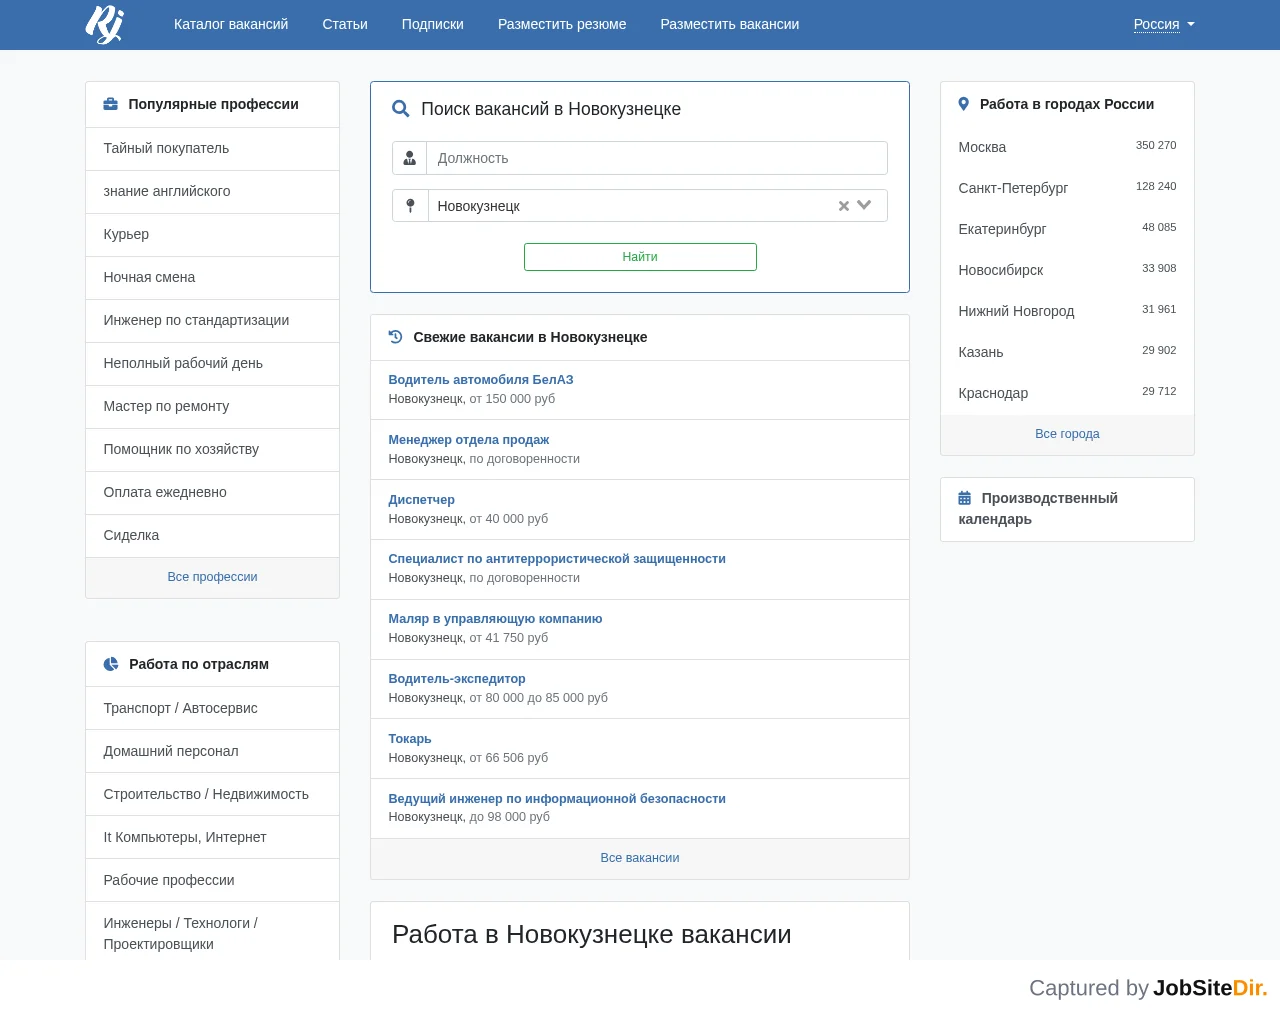This screenshot has height=1018, width=1280.
Task: Open Разместить резюме in top menu
Action: click(x=562, y=24)
